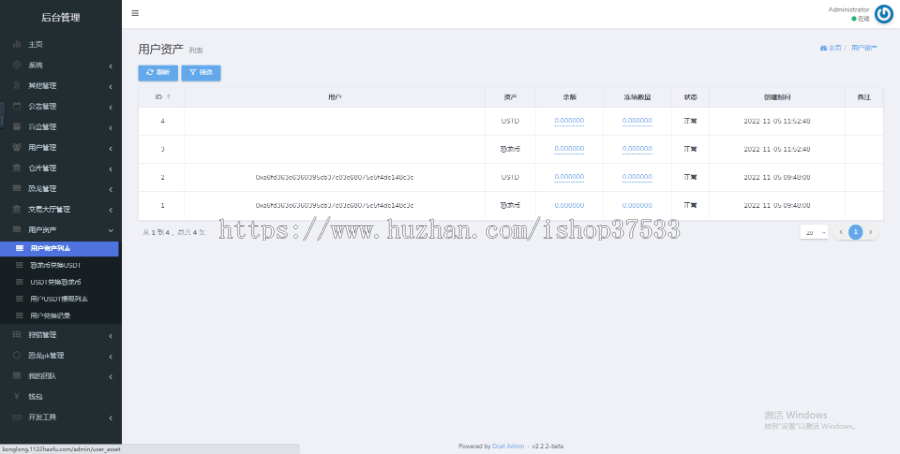Click the icon beside the 系统 menu
Image resolution: width=900 pixels, height=454 pixels.
[17, 65]
